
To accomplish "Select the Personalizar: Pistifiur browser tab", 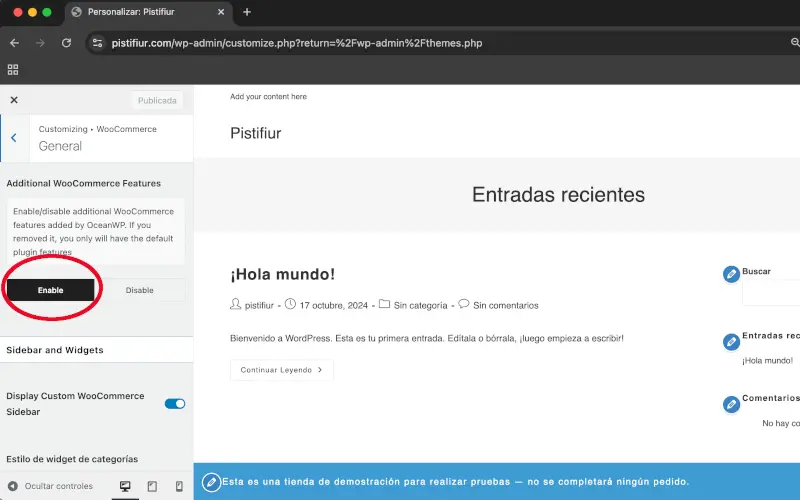I will pos(148,12).
